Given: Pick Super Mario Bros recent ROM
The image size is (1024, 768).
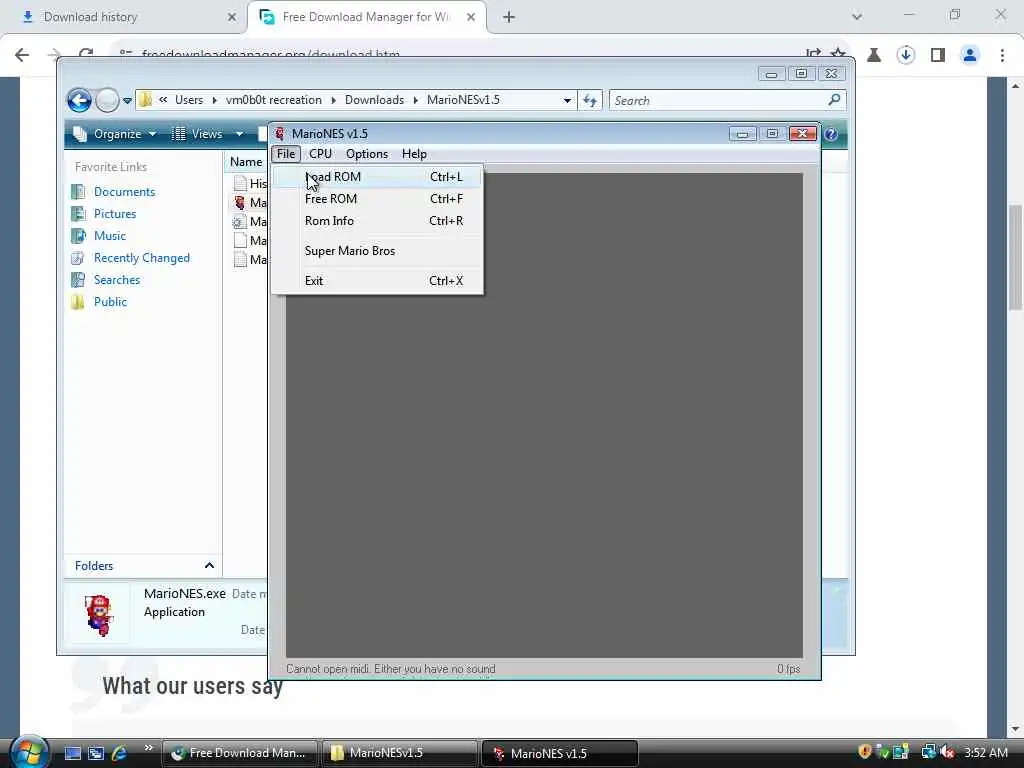Looking at the screenshot, I should (x=377, y=251).
